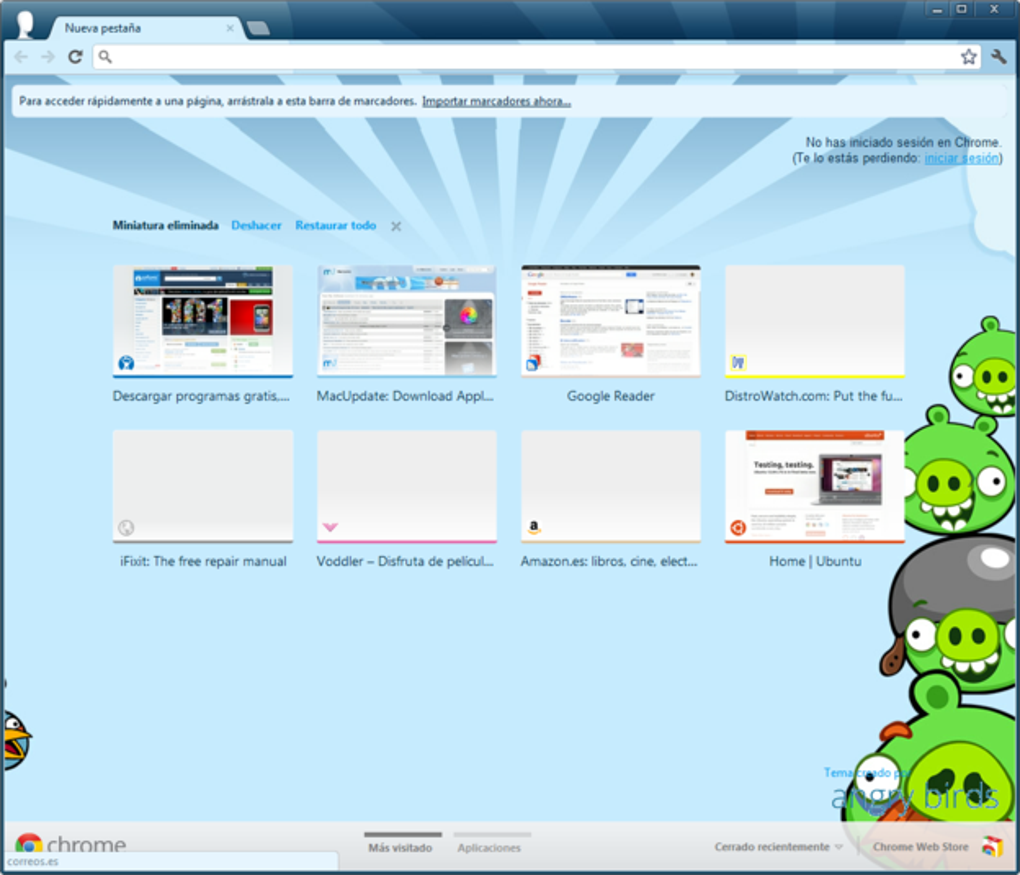
Task: Open the wrench settings menu
Action: point(999,57)
